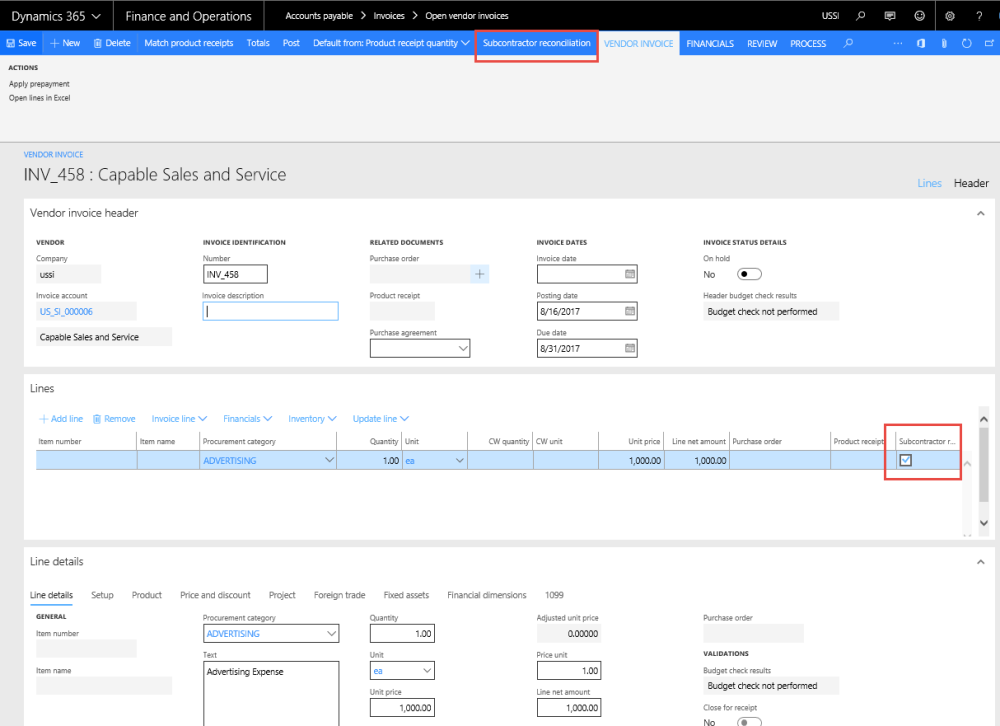The width and height of the screenshot is (1000, 726).
Task: Click the Invoice description field
Action: tap(270, 311)
